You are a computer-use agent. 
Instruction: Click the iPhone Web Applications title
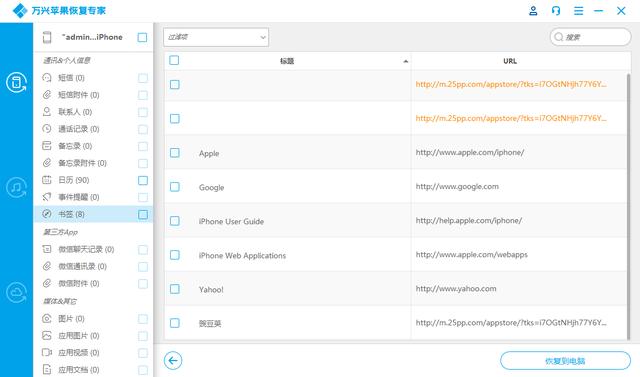(242, 256)
